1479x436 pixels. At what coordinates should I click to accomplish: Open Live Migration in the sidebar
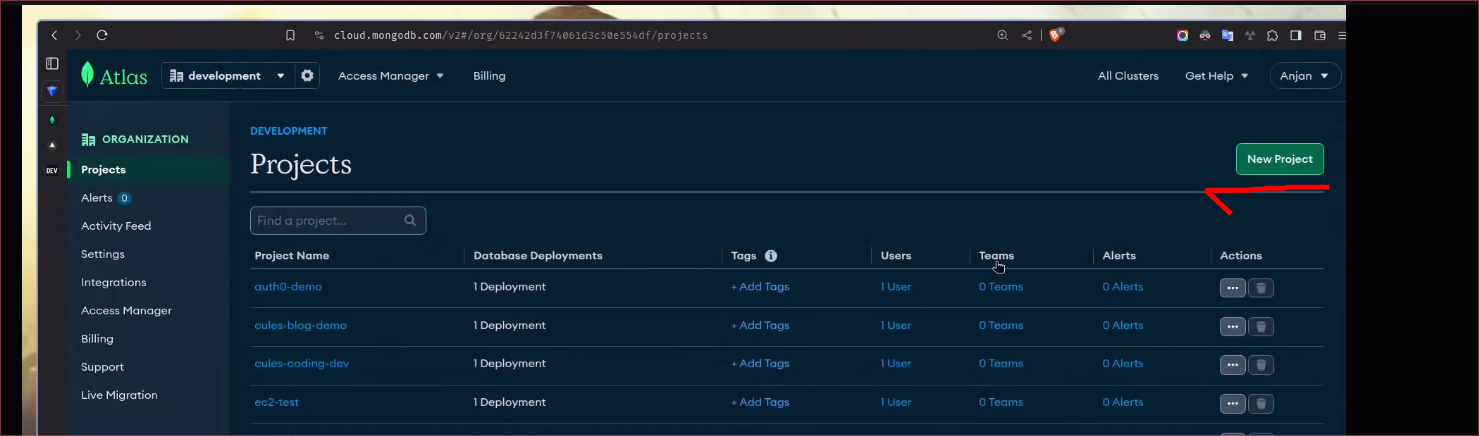pos(119,395)
